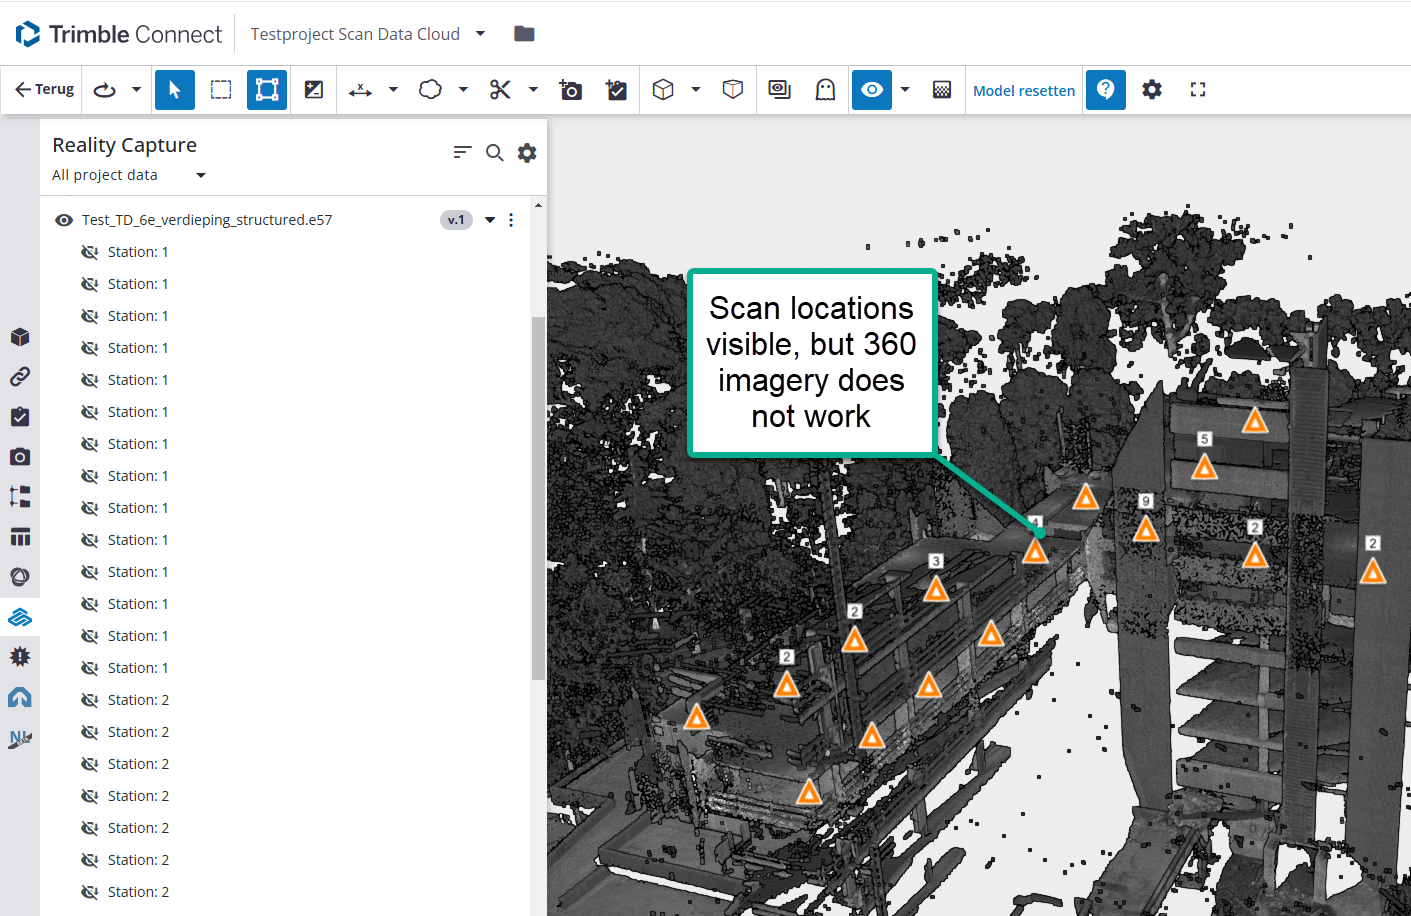Toggle visibility of Test_TD_6e_verdieping_structured.e57

pyautogui.click(x=64, y=220)
